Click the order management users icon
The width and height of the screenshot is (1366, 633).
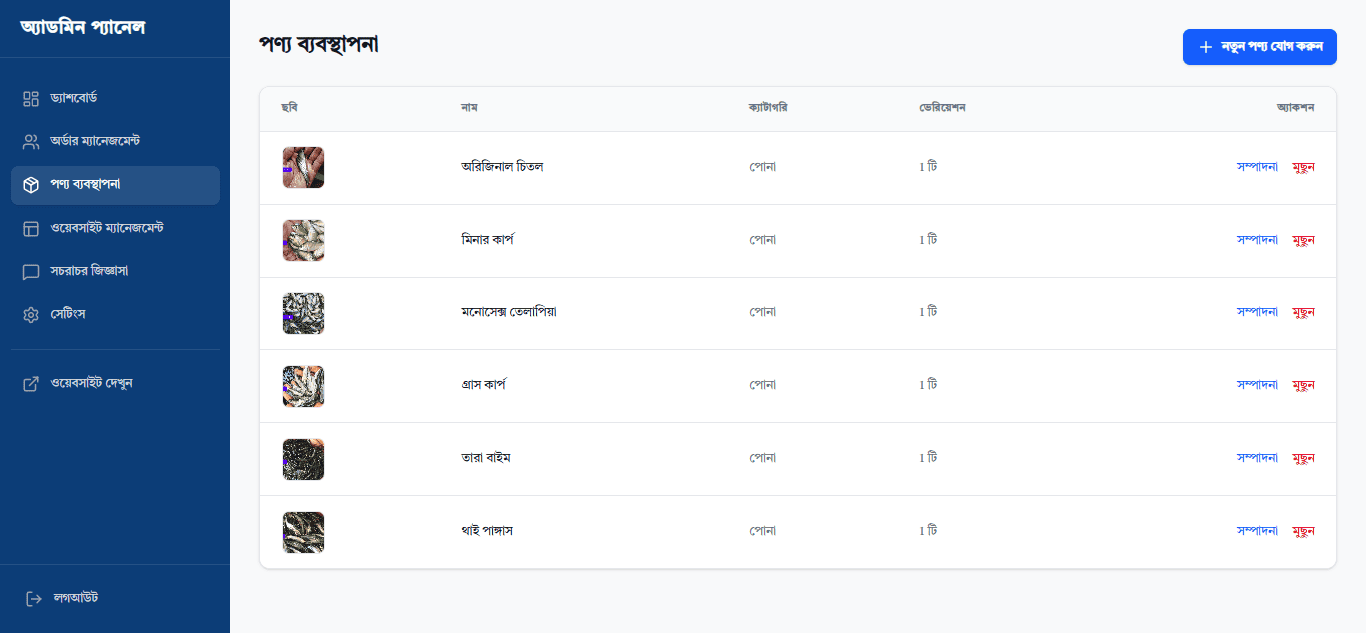31,141
